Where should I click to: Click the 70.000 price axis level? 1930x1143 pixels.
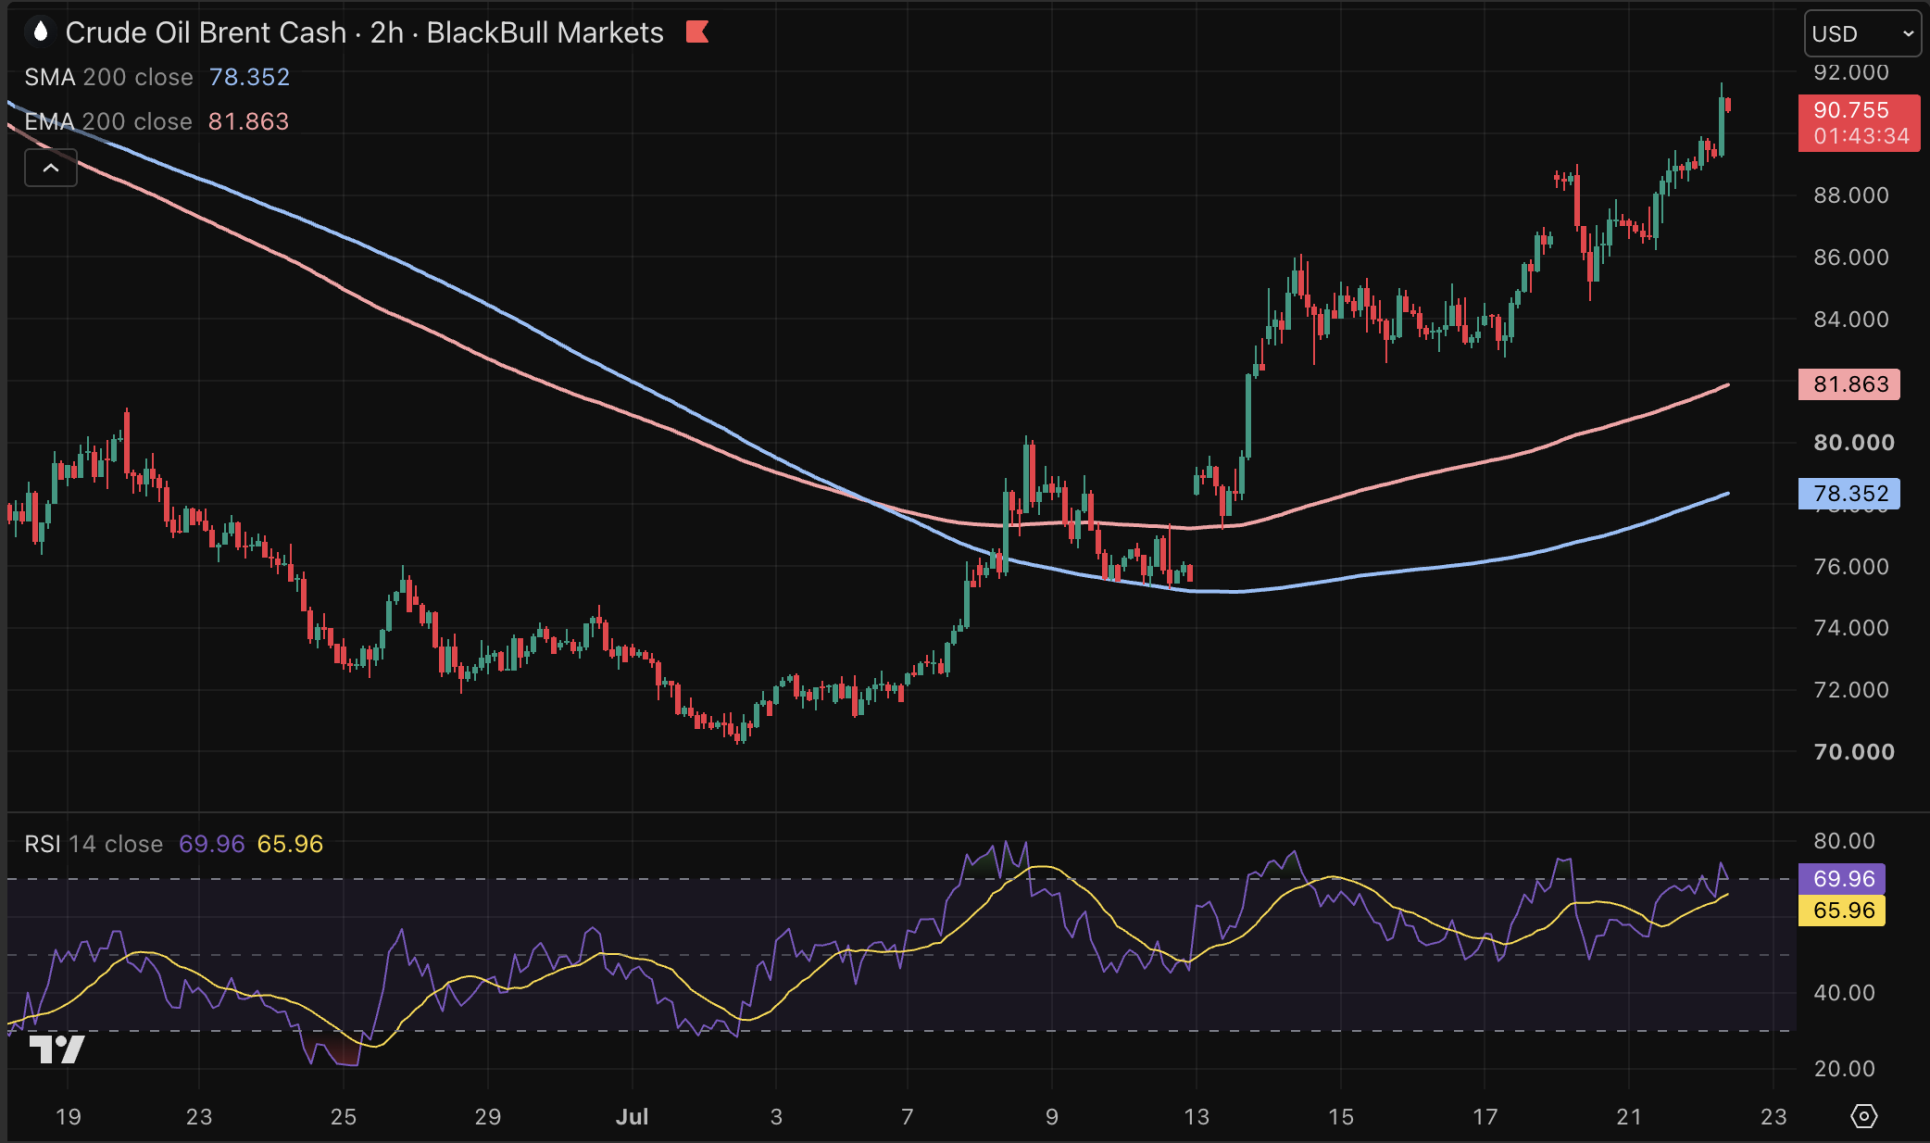(1854, 752)
